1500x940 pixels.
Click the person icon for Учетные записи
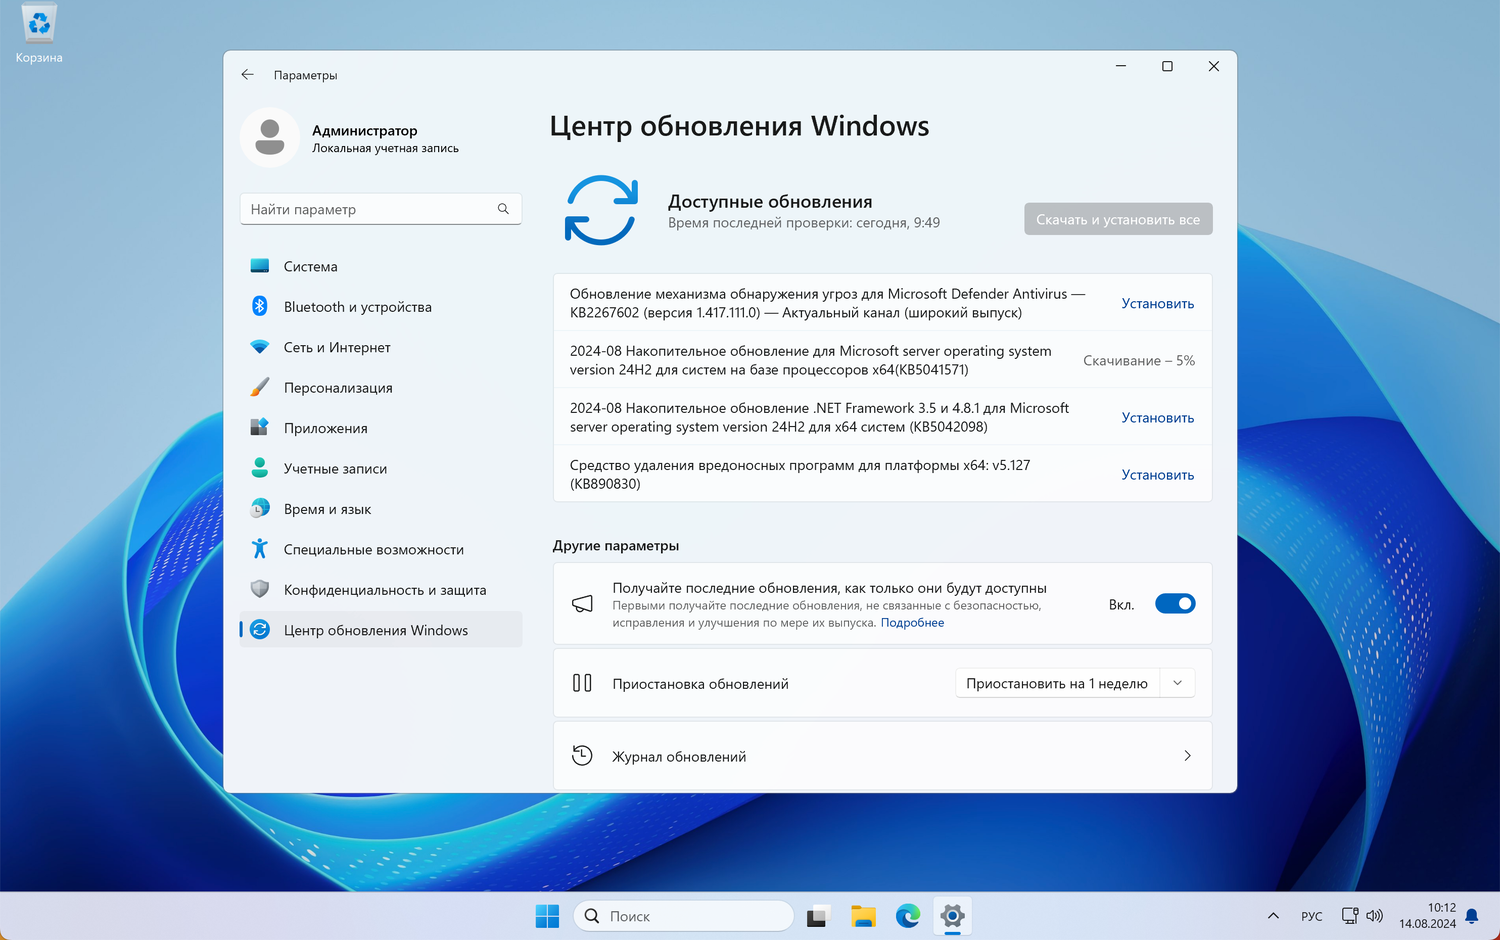260,468
